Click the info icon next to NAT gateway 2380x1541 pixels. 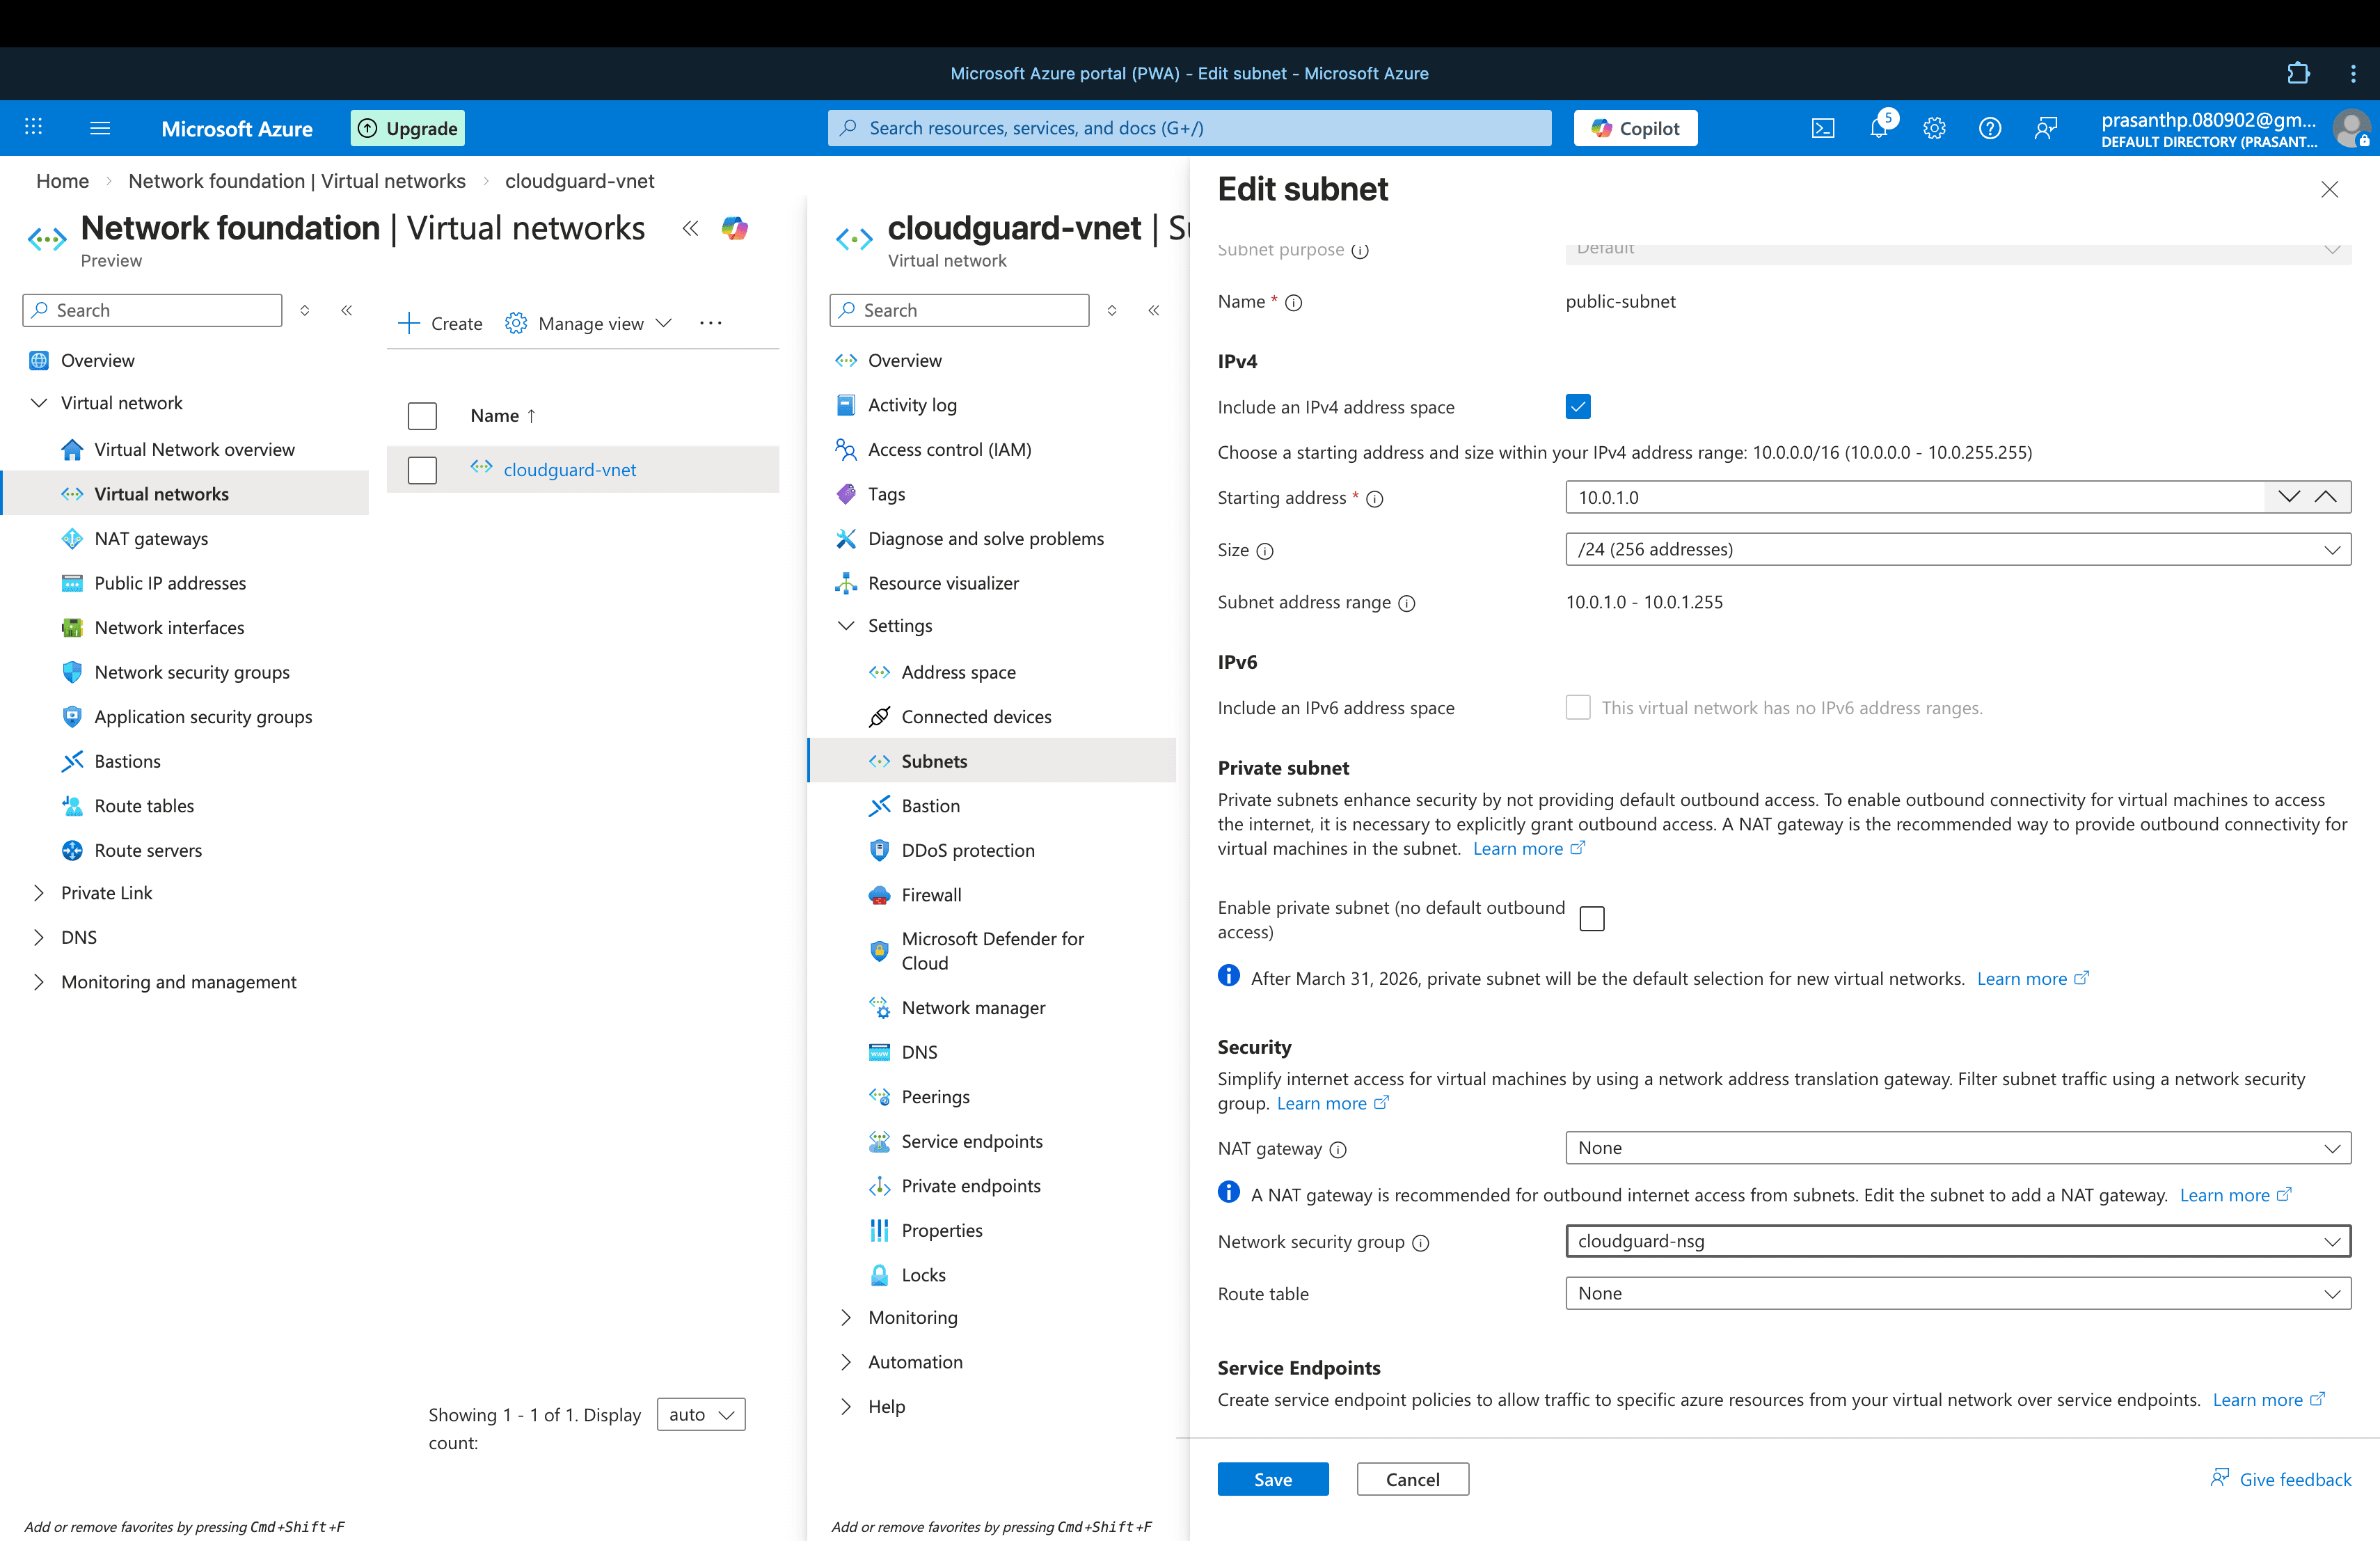[1338, 1150]
